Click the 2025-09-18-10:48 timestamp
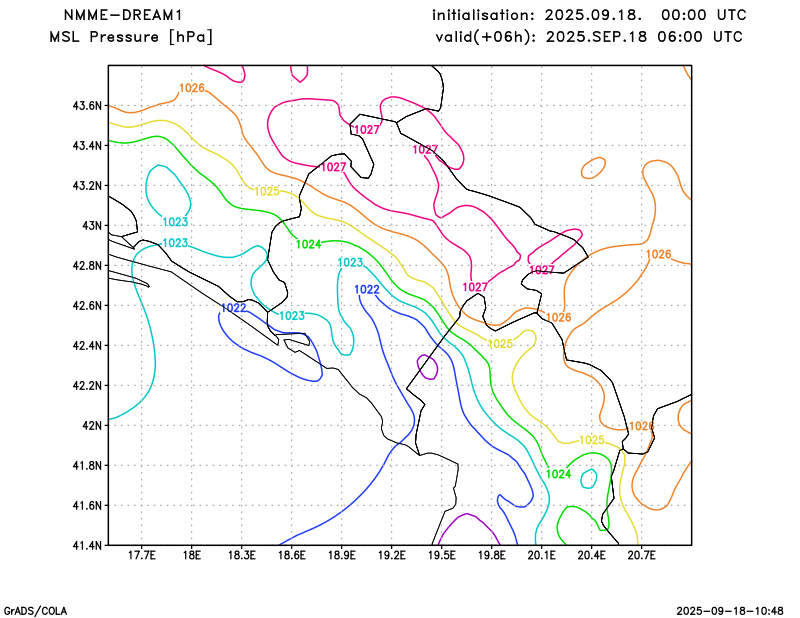Viewport: 800px width, 618px height. (x=730, y=611)
